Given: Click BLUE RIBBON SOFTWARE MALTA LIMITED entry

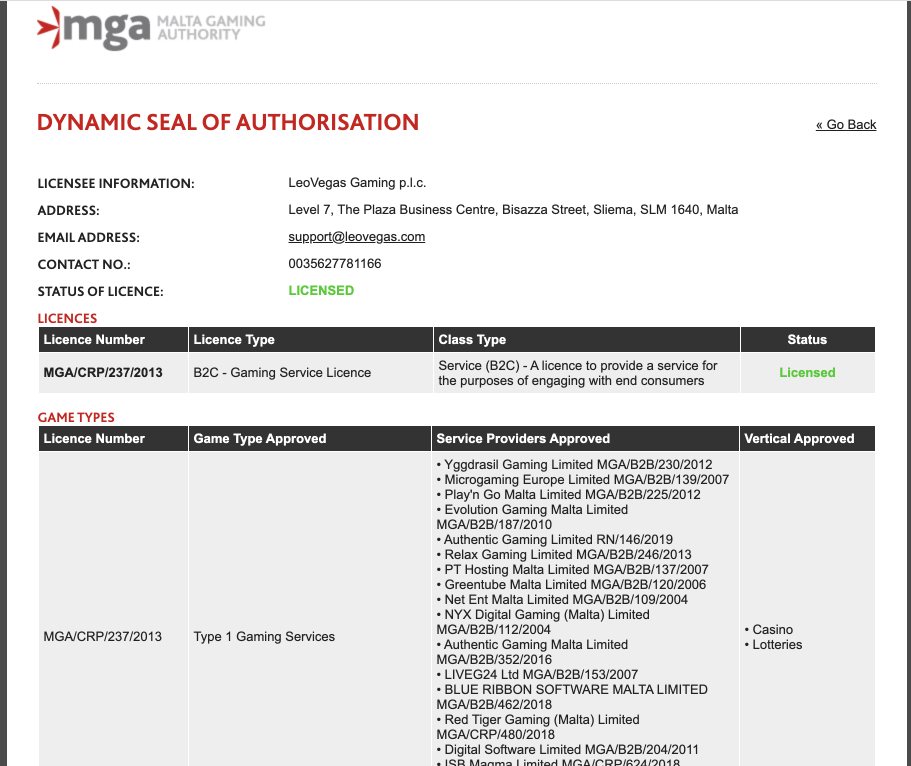Looking at the screenshot, I should tap(572, 697).
